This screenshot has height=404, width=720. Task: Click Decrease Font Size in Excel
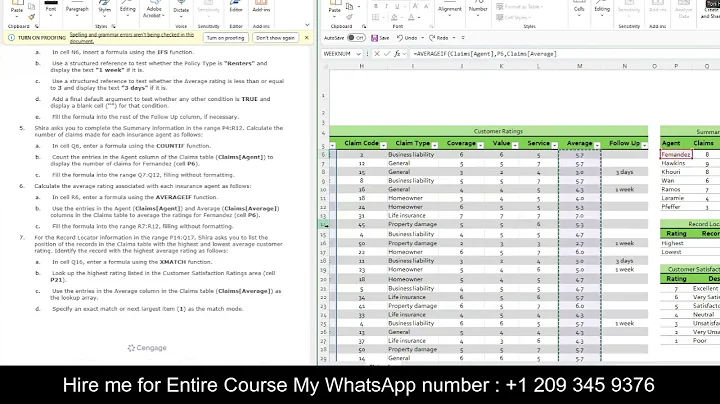[427, 6]
